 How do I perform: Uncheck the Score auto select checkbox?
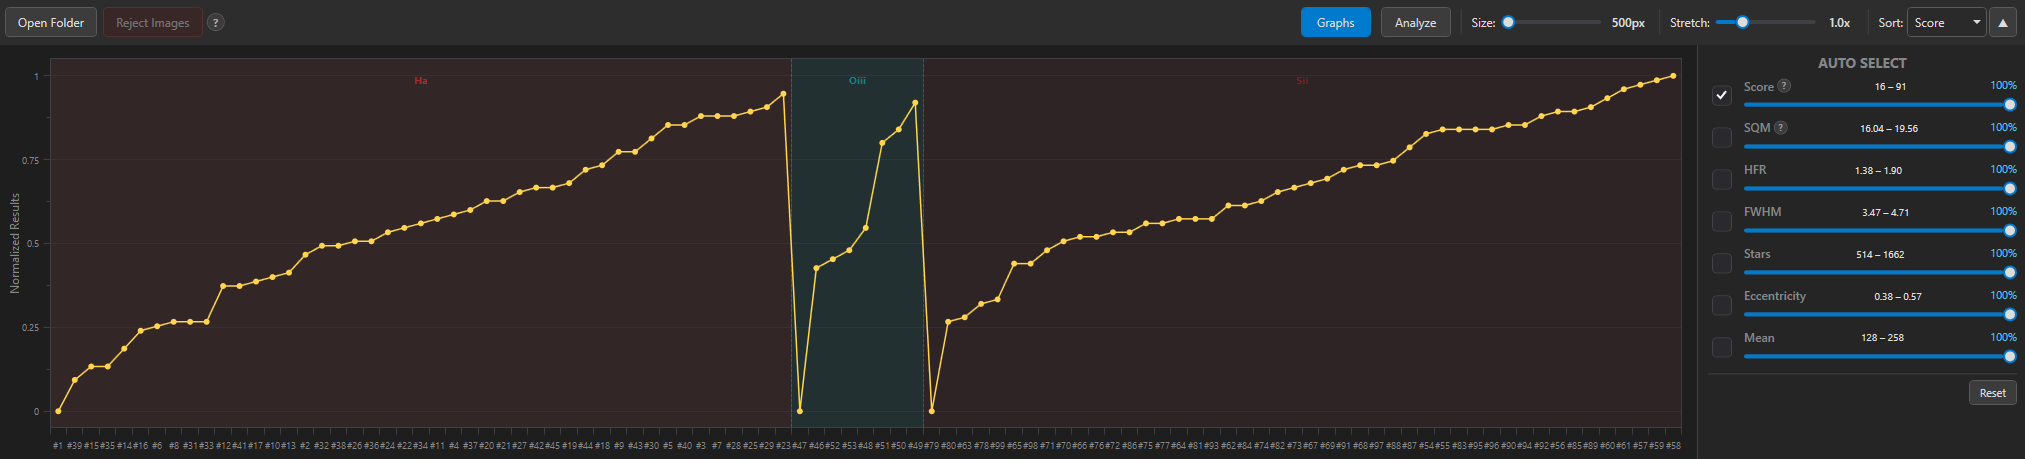coord(1721,95)
